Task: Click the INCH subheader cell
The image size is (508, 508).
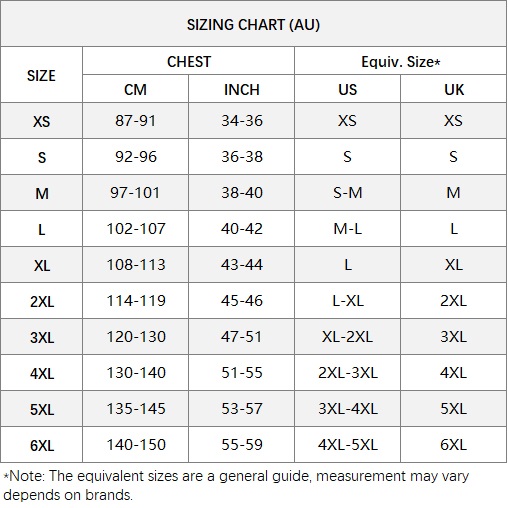Action: 242,90
